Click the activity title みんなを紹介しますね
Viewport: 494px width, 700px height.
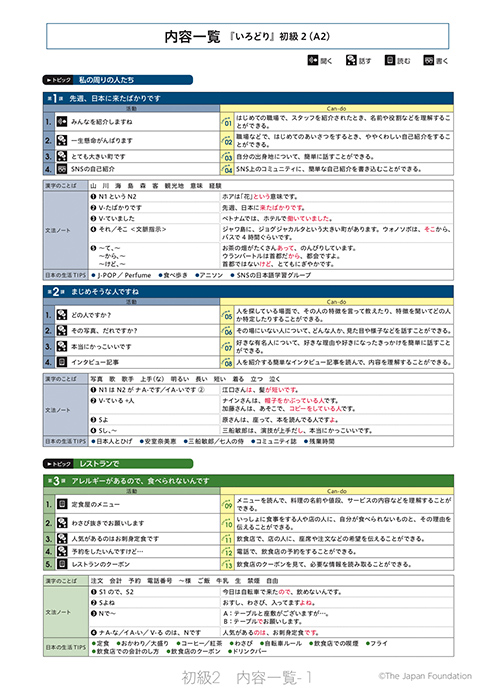click(x=102, y=121)
